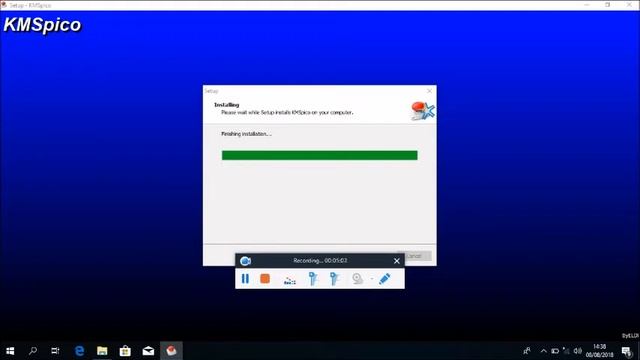Show hidden tray icons chevron

(543, 351)
